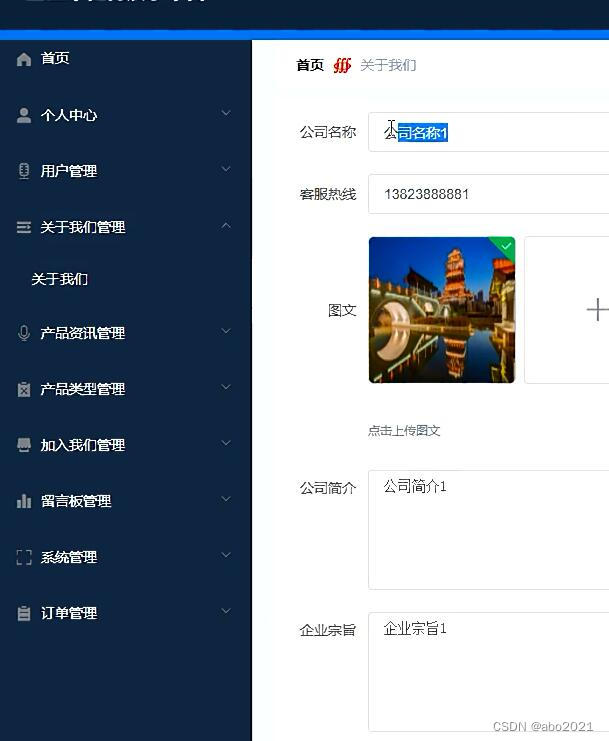Expand the 产品资讯管理 chevron
The image size is (609, 741).
pyautogui.click(x=226, y=331)
